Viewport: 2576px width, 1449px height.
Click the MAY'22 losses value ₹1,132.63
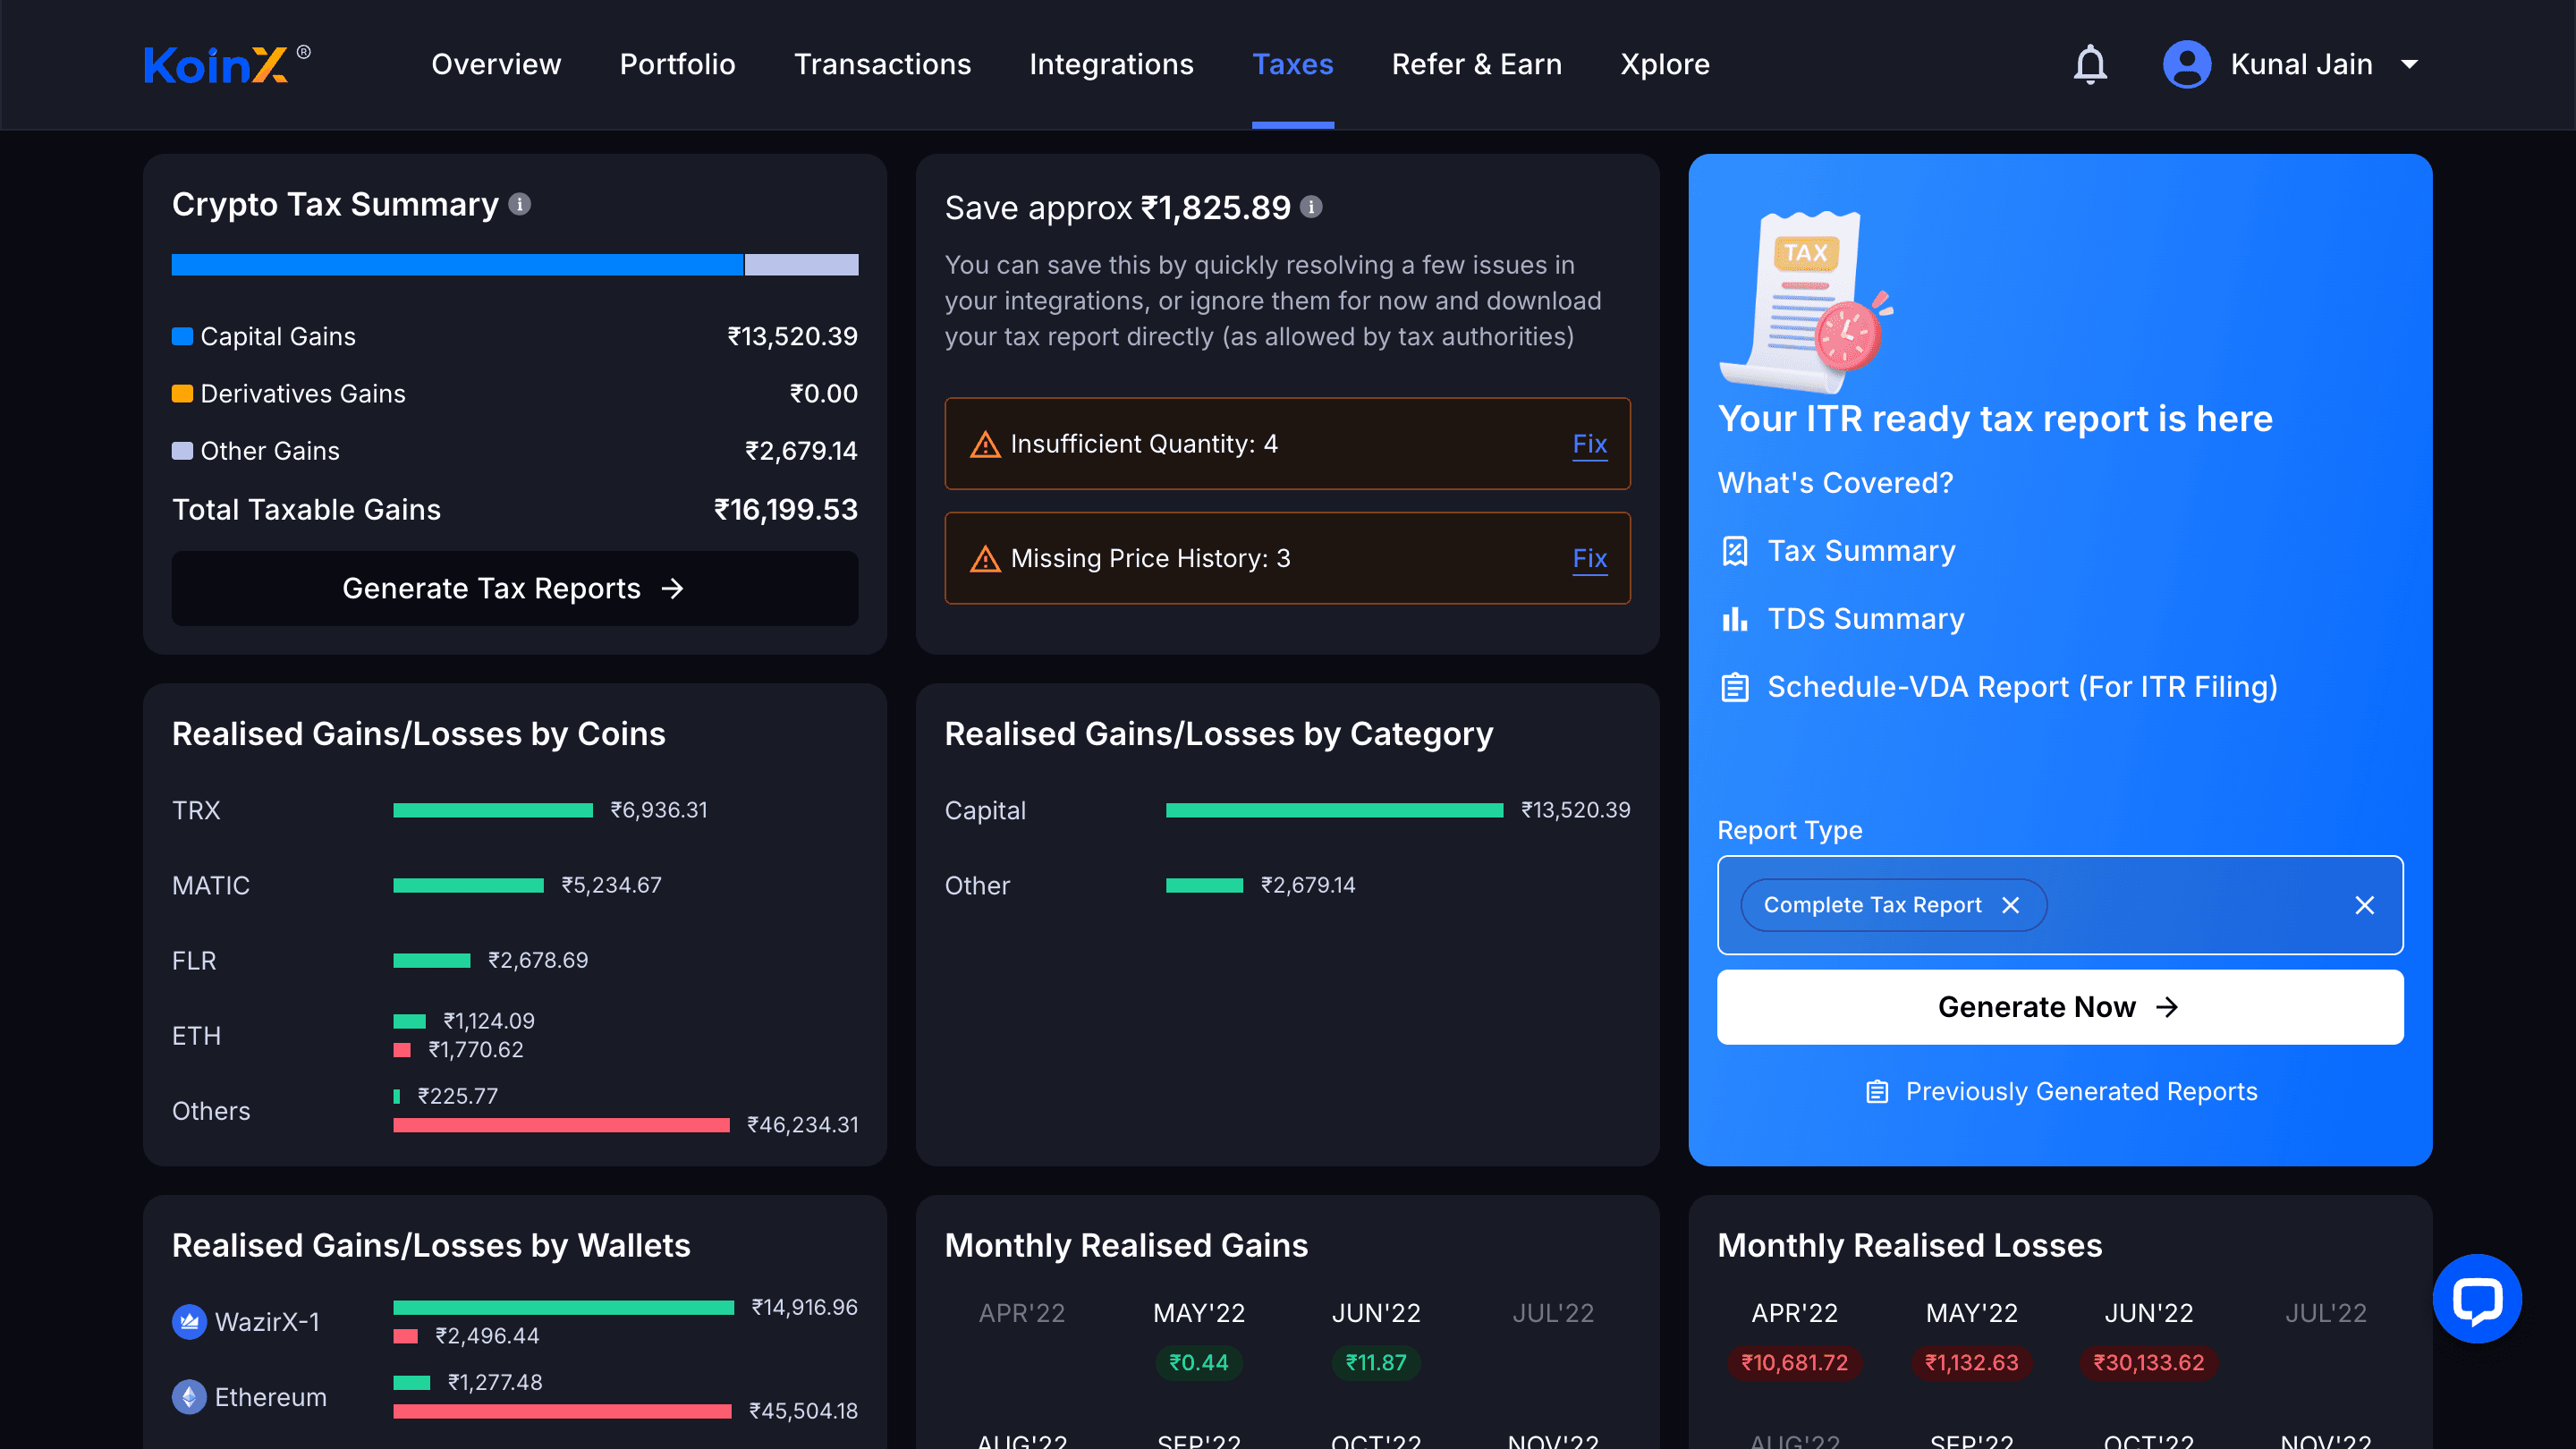[1971, 1362]
